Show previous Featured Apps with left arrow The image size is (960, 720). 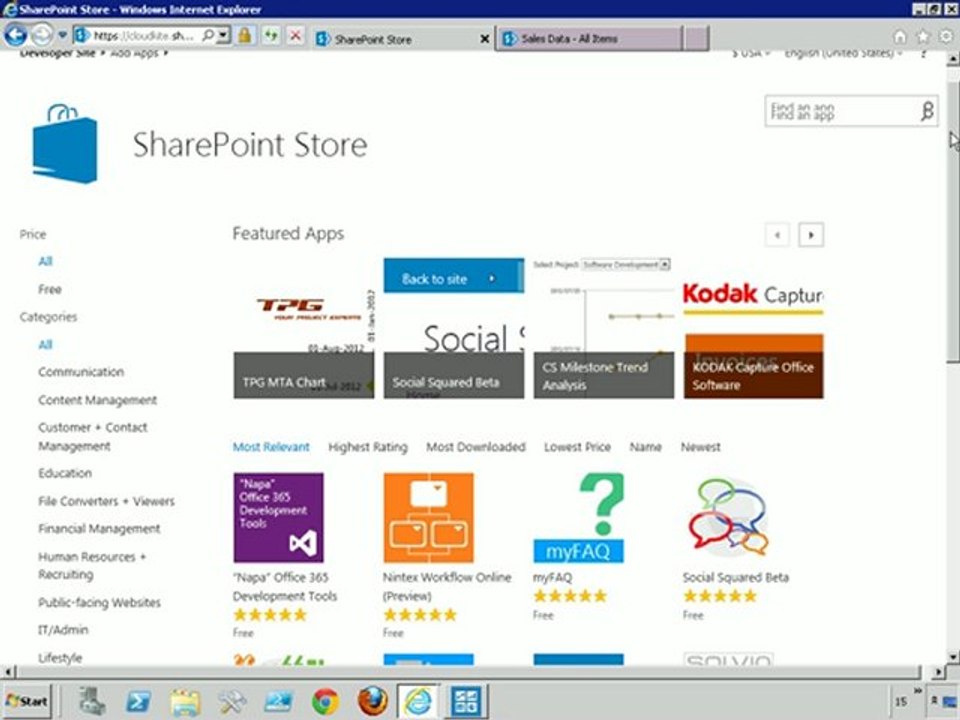(778, 235)
